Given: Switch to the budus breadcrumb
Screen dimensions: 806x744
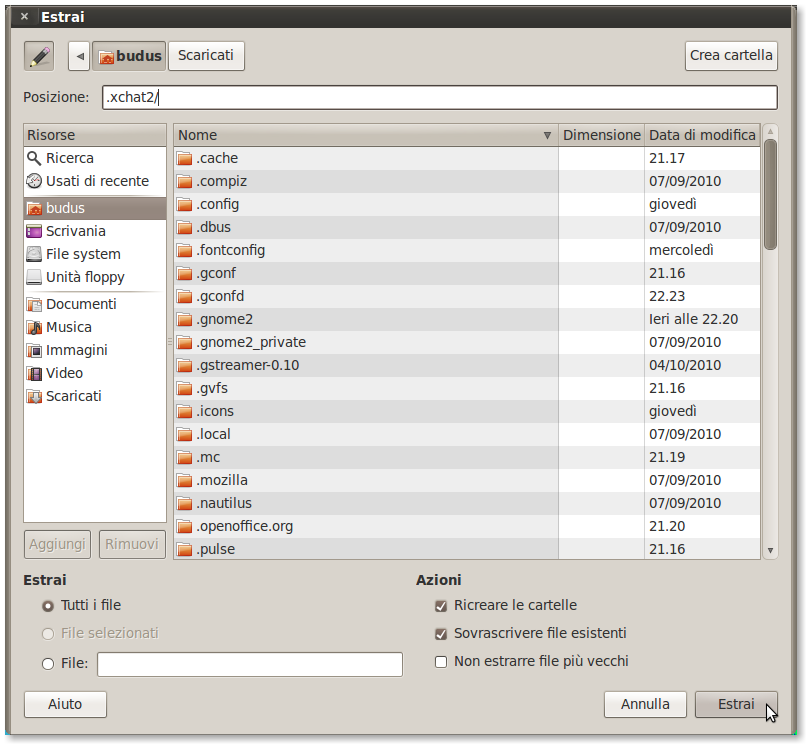Looking at the screenshot, I should tap(129, 55).
